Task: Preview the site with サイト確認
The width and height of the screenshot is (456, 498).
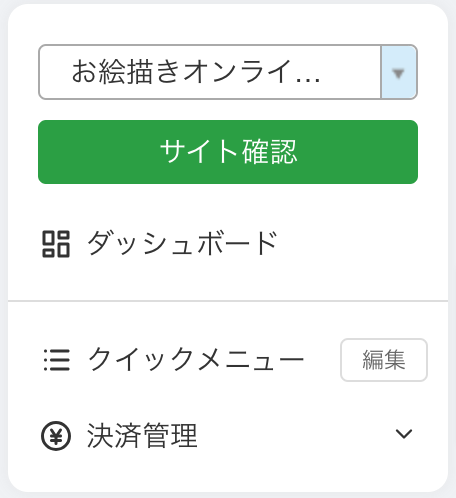Action: pos(228,152)
